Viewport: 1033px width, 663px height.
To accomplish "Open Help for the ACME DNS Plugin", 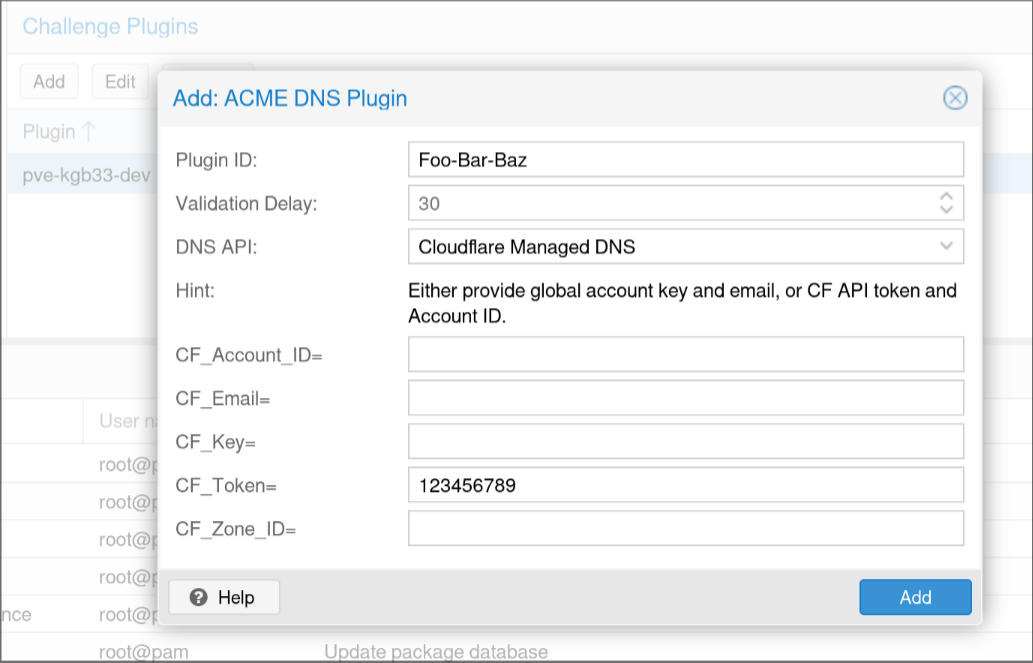I will [222, 597].
